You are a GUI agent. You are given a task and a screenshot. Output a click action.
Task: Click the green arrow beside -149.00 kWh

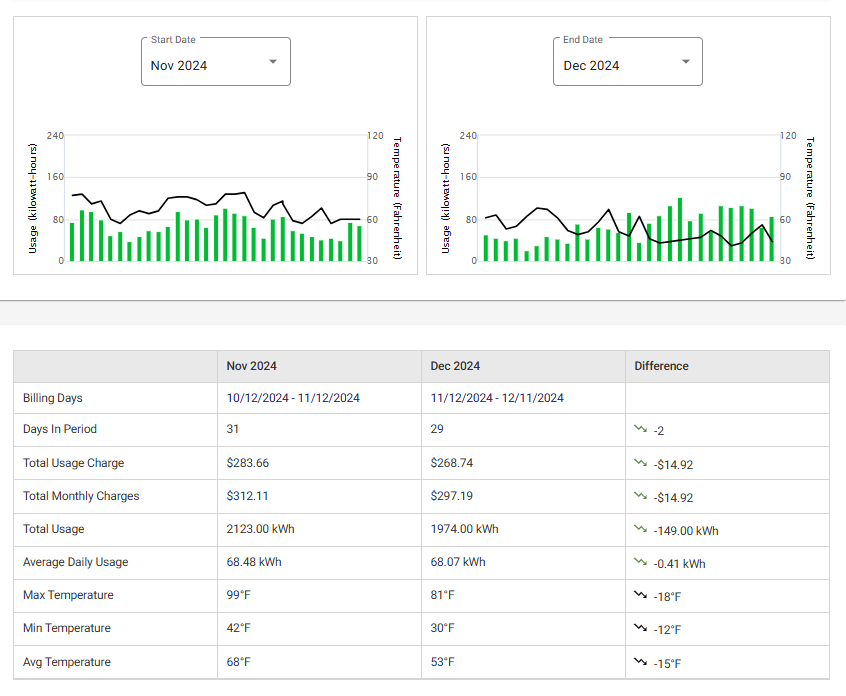[x=639, y=531]
